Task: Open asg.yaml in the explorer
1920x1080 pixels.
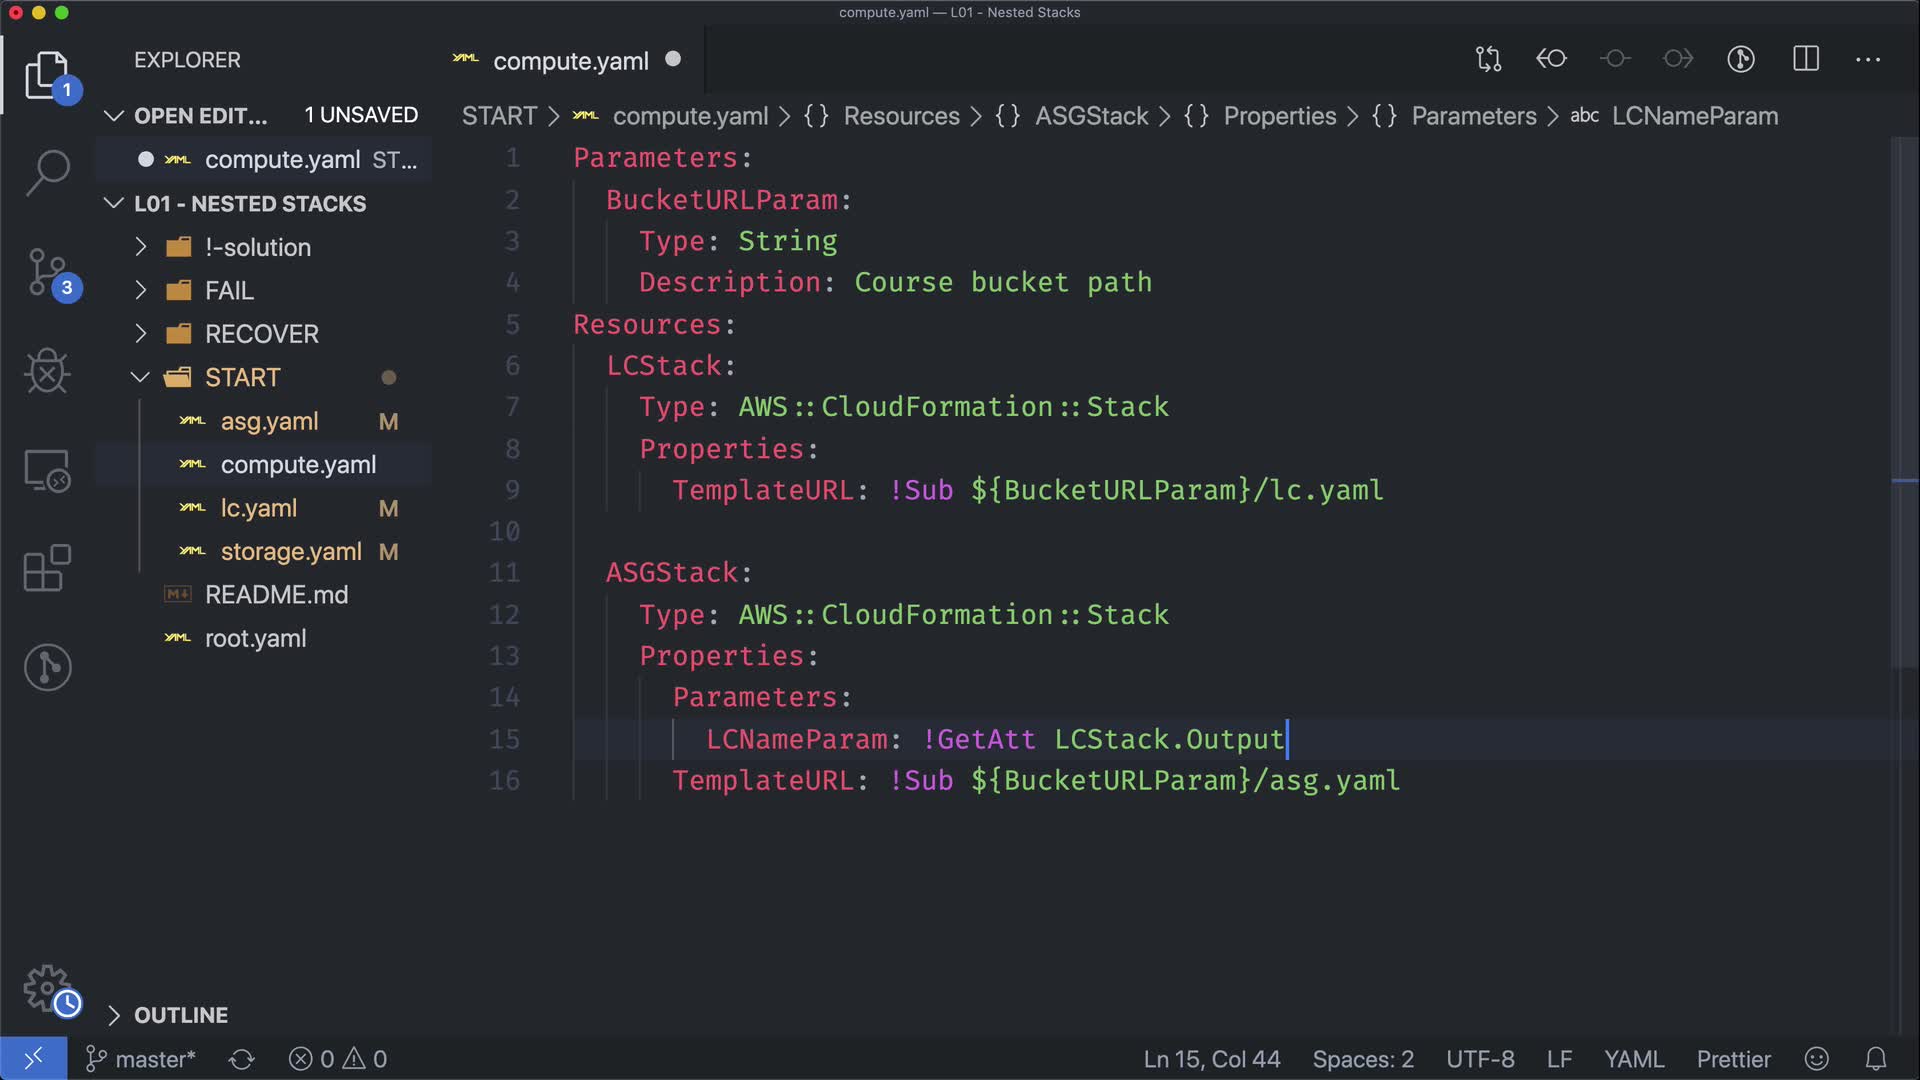Action: pyautogui.click(x=269, y=422)
